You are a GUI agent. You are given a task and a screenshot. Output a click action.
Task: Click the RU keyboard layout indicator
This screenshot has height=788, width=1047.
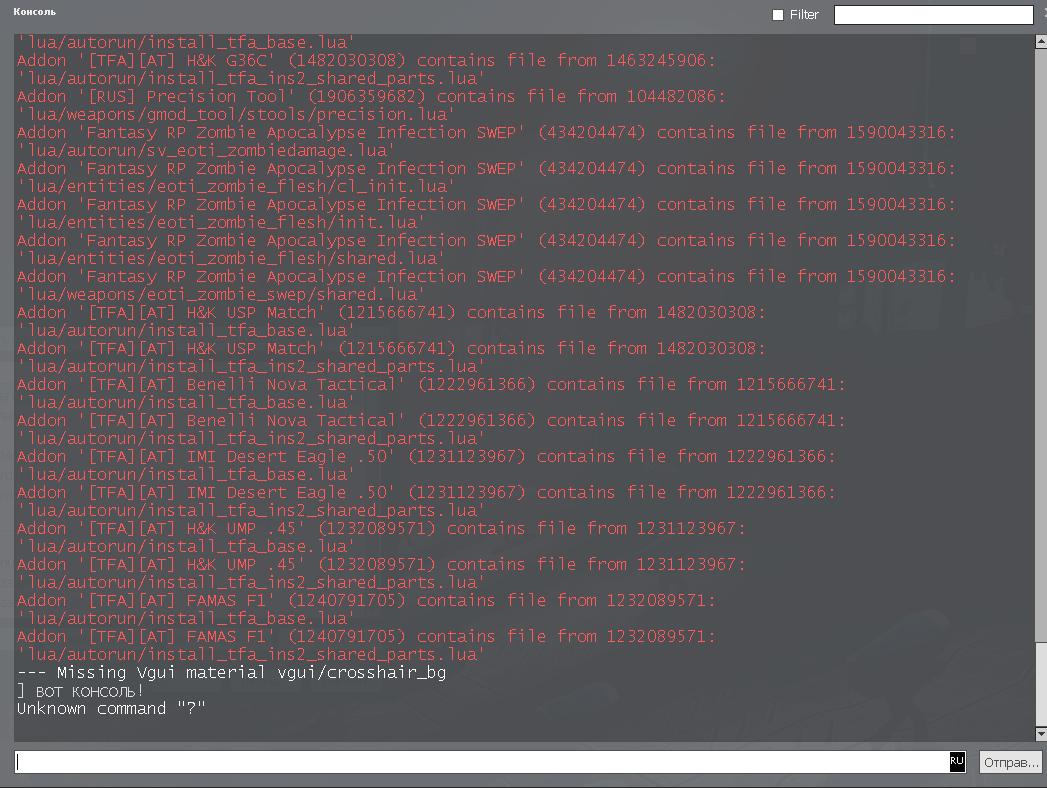click(957, 761)
